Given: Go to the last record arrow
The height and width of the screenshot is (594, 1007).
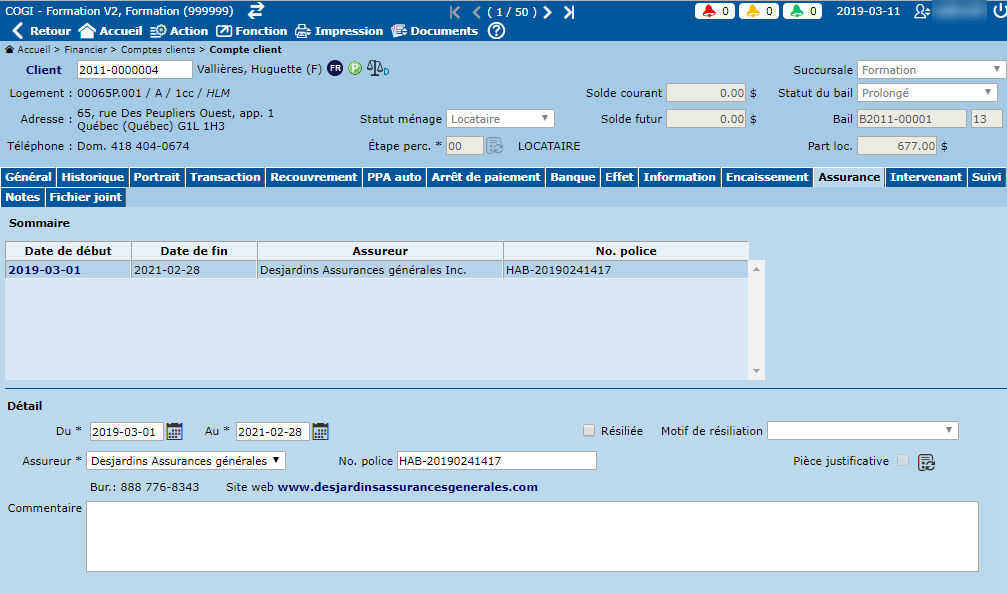Looking at the screenshot, I should point(569,12).
